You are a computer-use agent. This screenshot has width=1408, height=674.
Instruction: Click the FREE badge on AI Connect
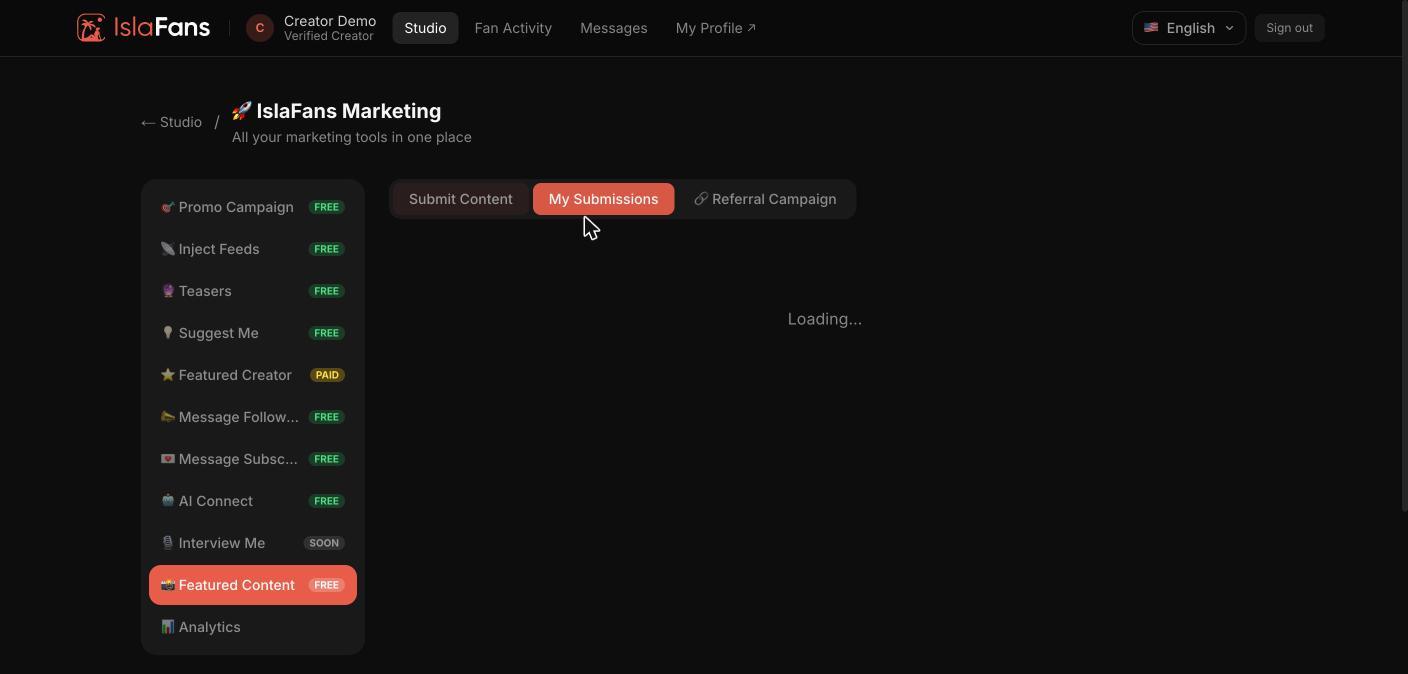(x=326, y=501)
